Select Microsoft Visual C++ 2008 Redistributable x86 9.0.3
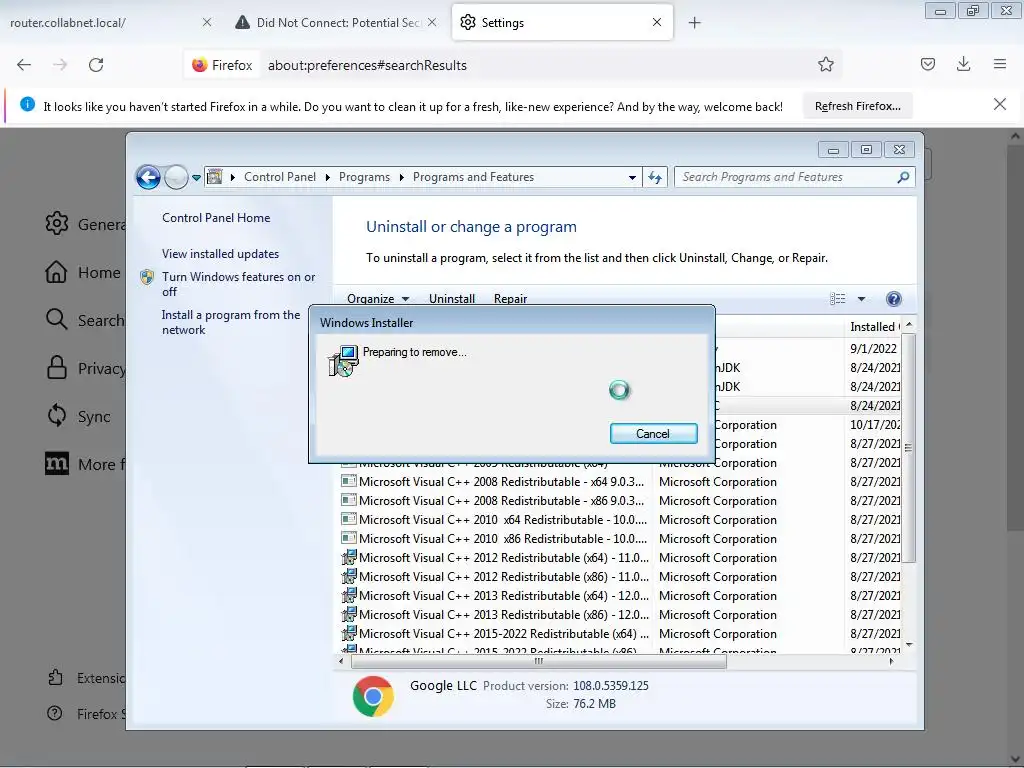This screenshot has width=1024, height=768. click(x=501, y=501)
